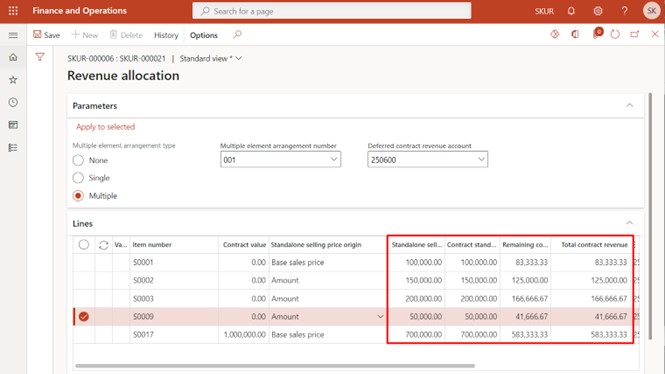Show the filter pane funnel icon
Viewport: 665px width, 374px height.
[40, 57]
